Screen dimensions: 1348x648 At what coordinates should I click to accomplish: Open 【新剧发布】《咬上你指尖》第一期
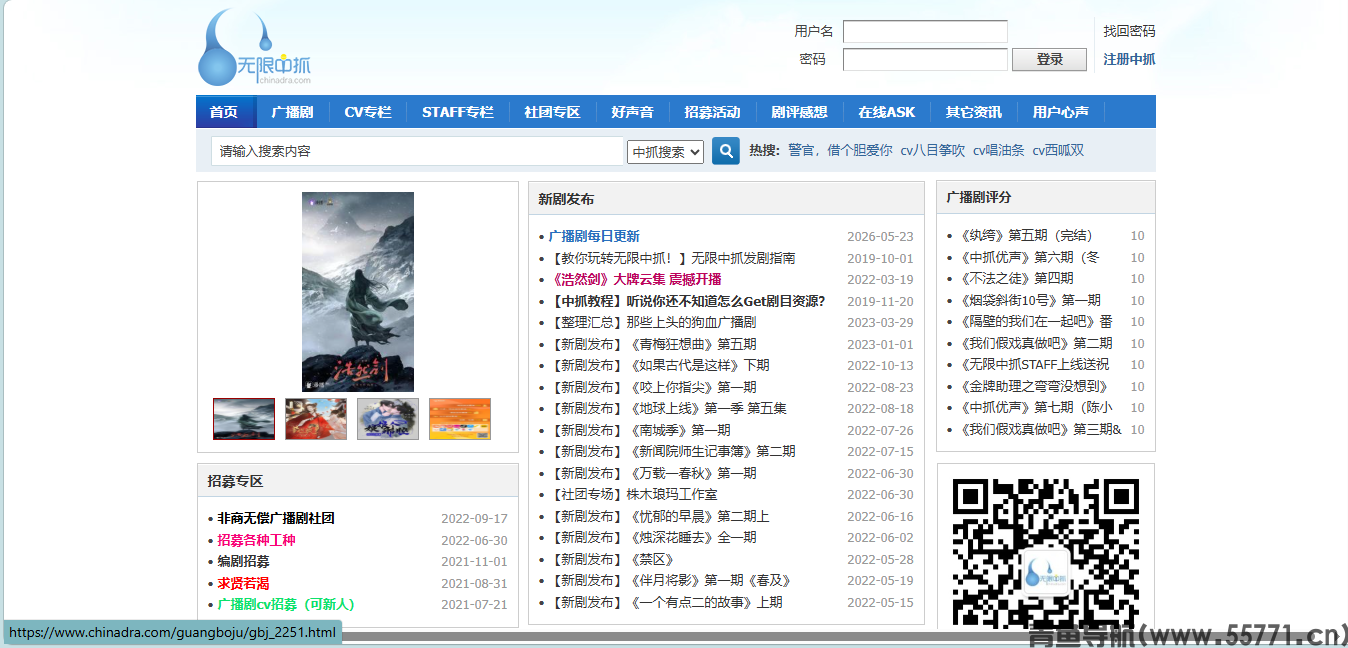(x=652, y=387)
